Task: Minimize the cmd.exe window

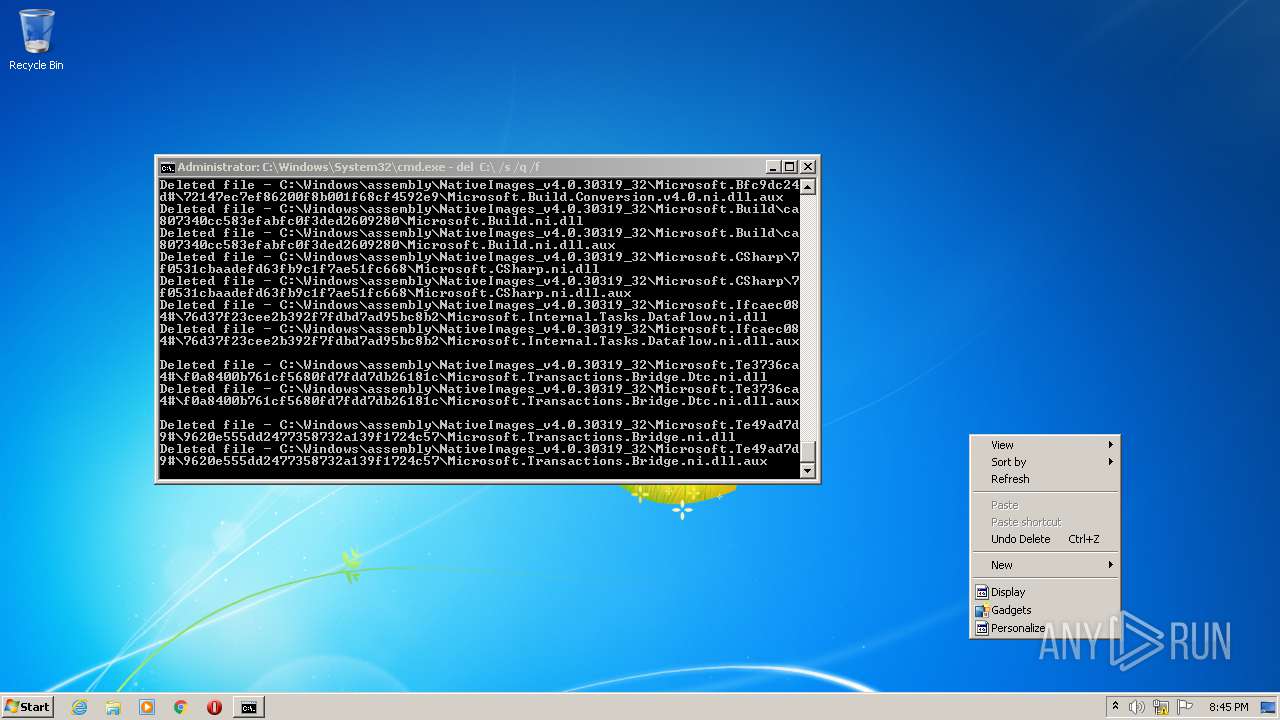Action: pos(773,167)
